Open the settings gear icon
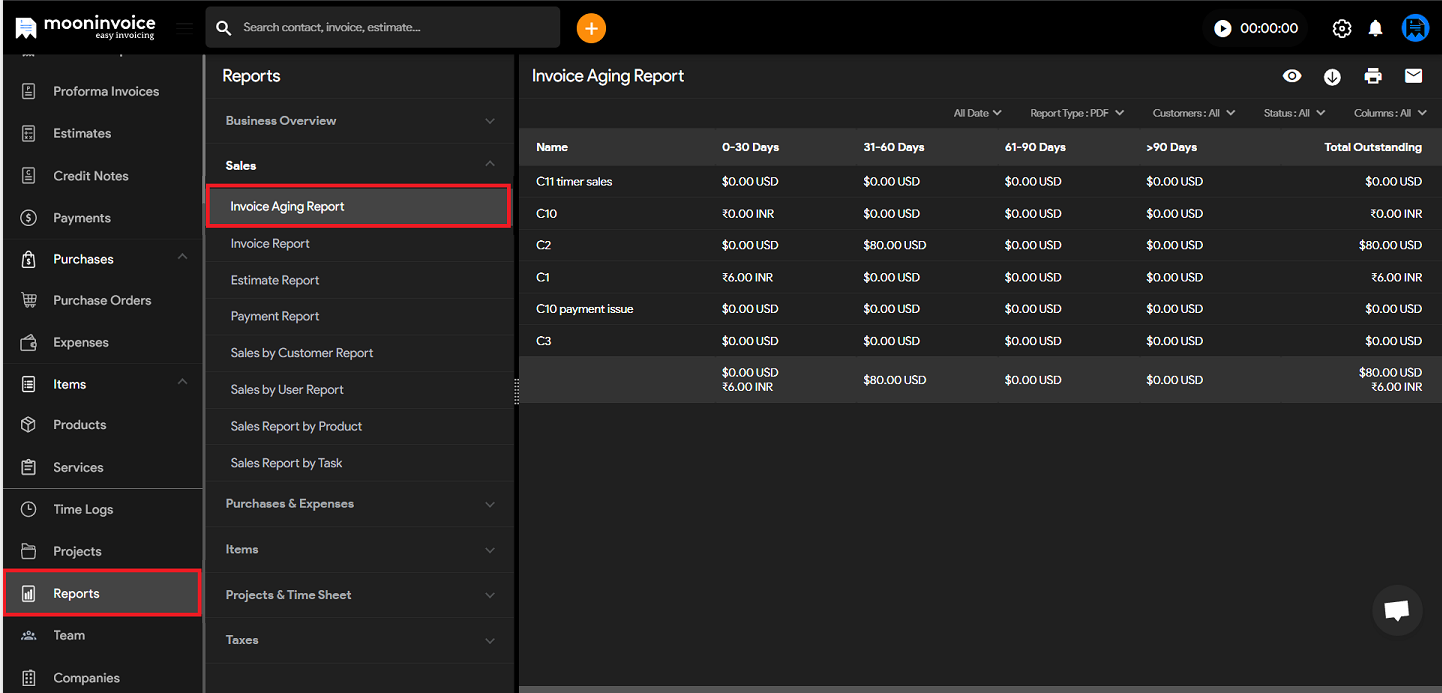 coord(1342,28)
